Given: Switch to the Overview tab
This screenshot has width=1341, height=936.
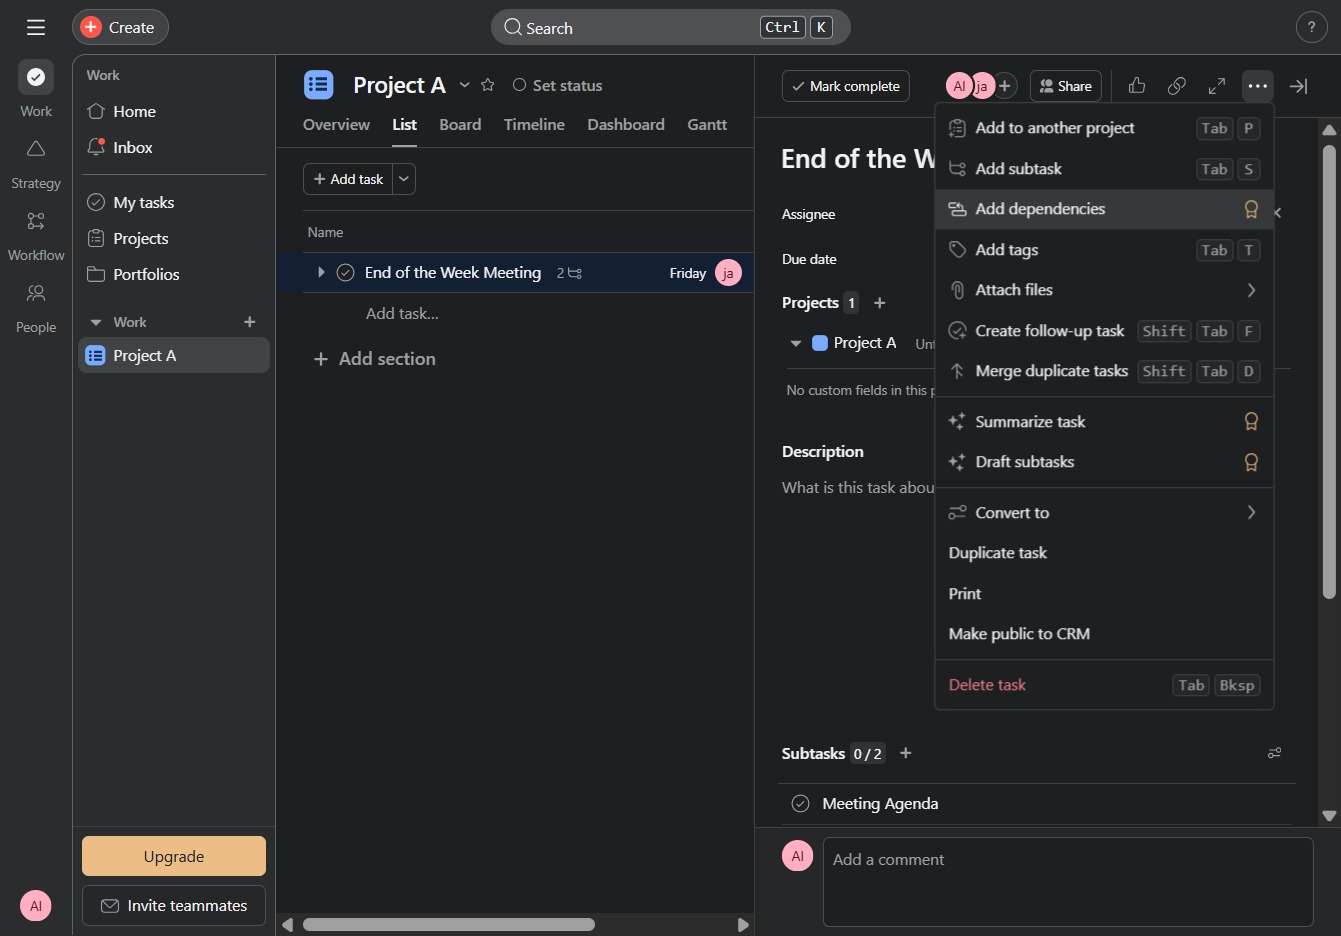Looking at the screenshot, I should (336, 124).
